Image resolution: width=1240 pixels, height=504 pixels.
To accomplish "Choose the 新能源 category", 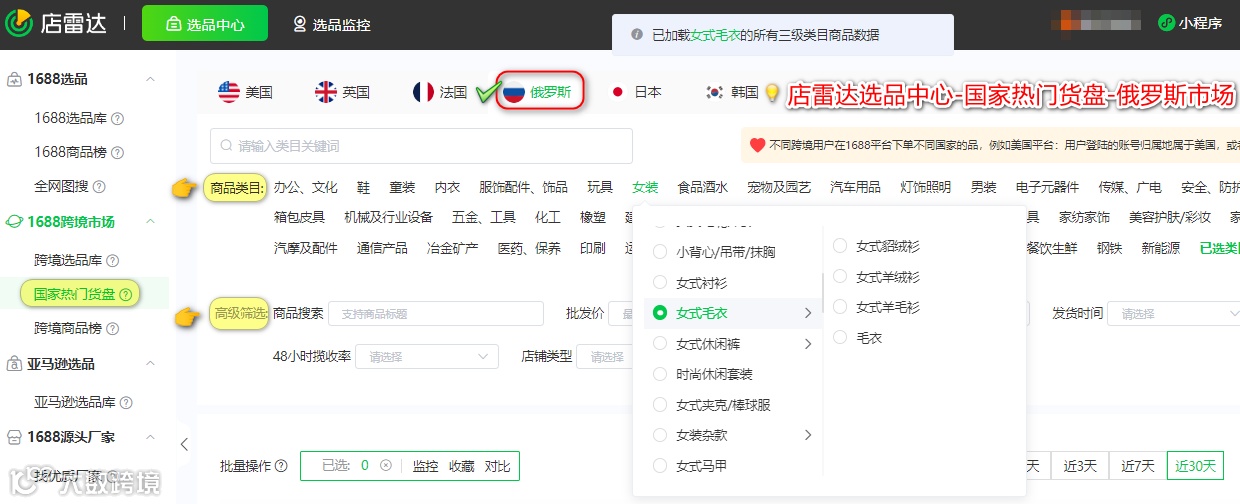I will tap(1161, 248).
